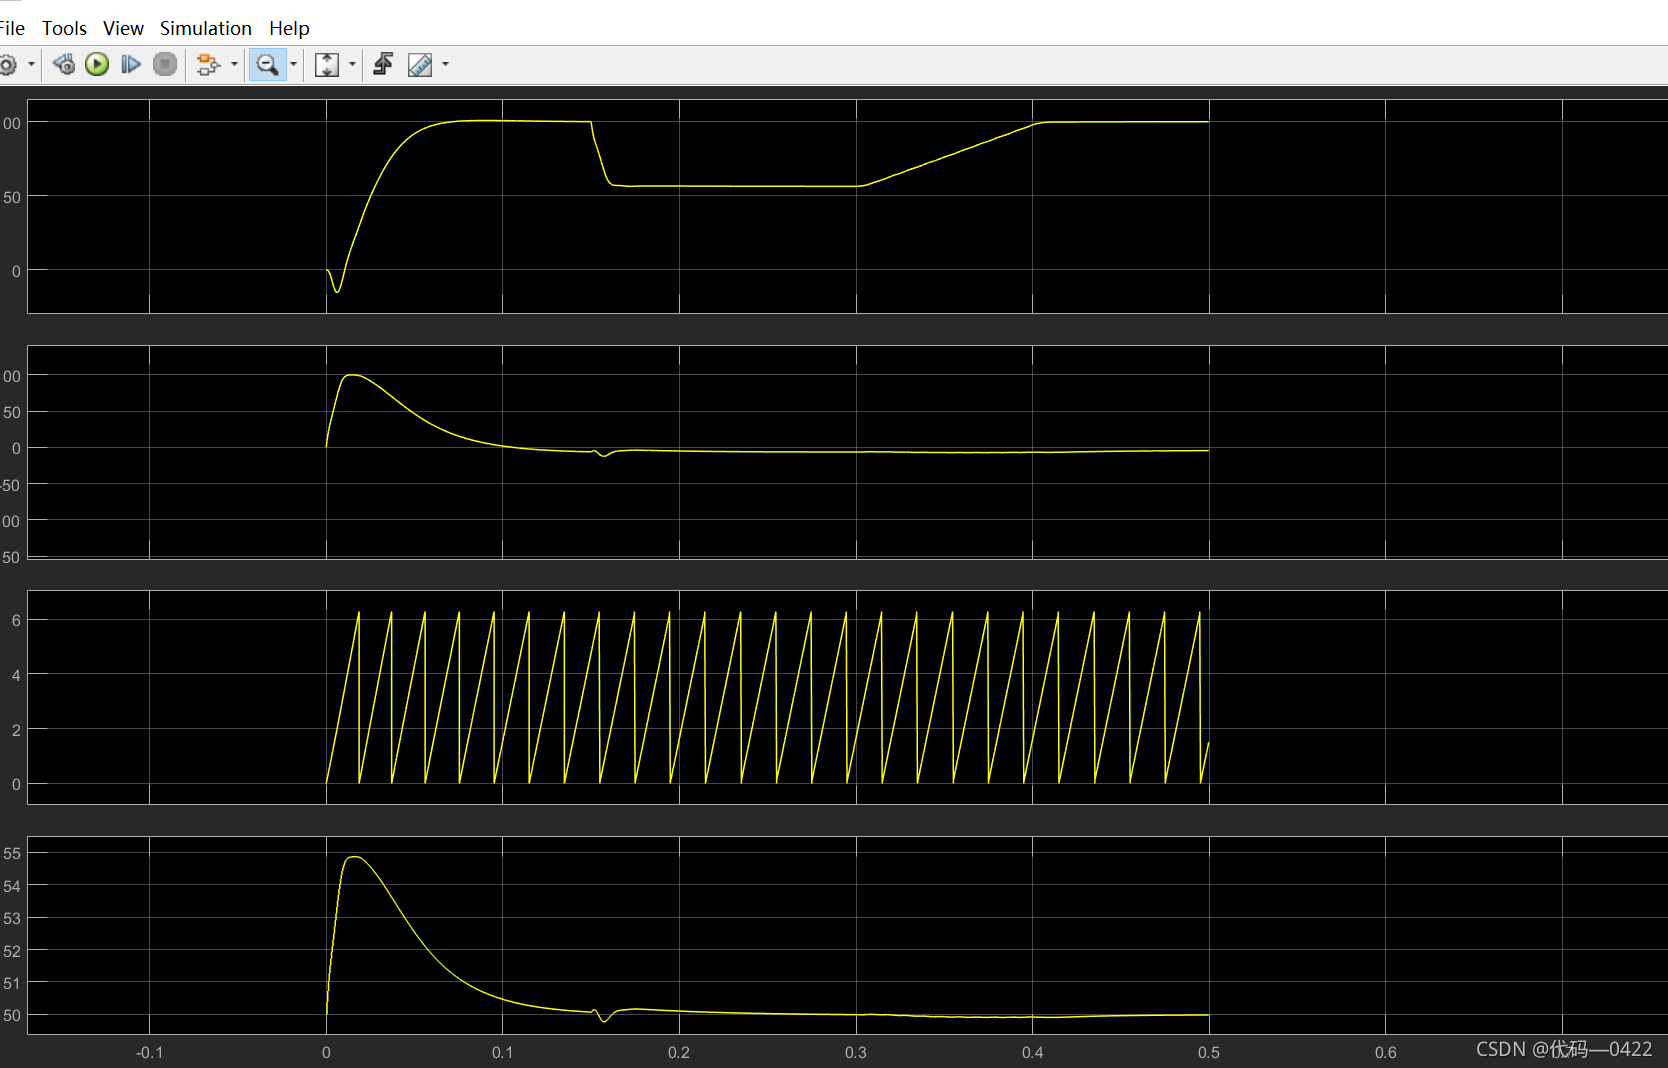
Task: Open the Tools menu
Action: 64,28
